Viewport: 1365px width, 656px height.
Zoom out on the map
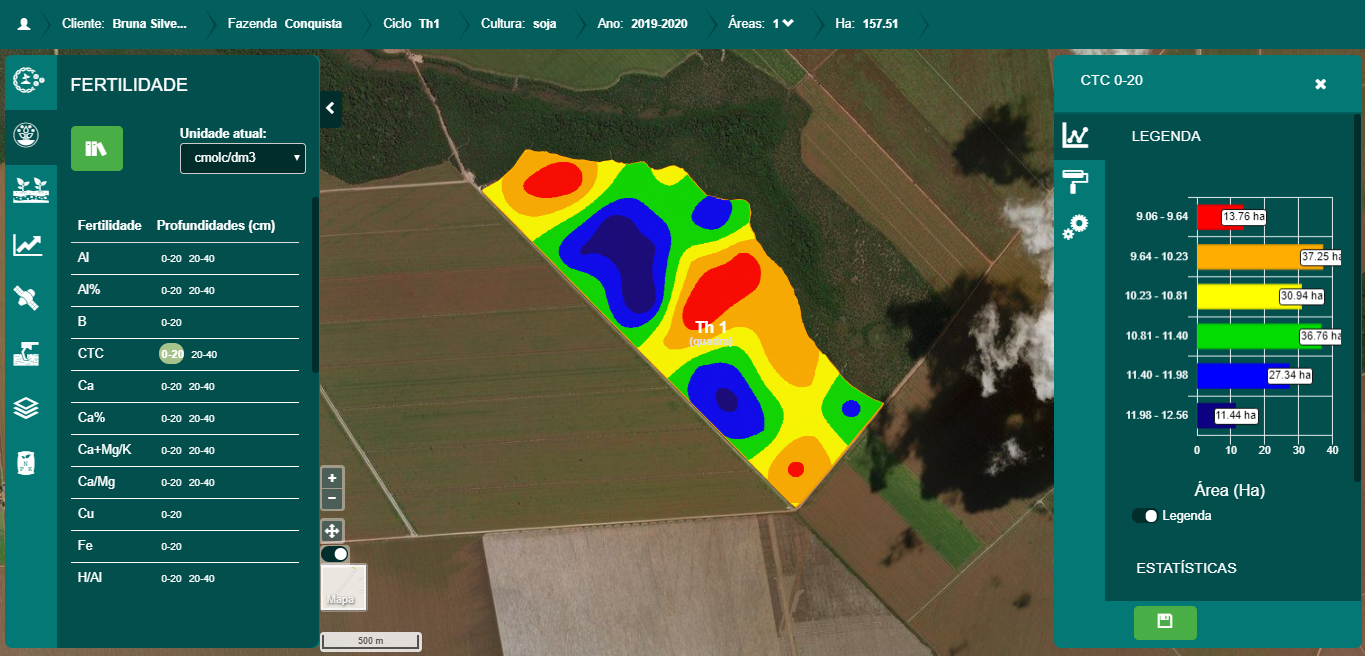332,498
